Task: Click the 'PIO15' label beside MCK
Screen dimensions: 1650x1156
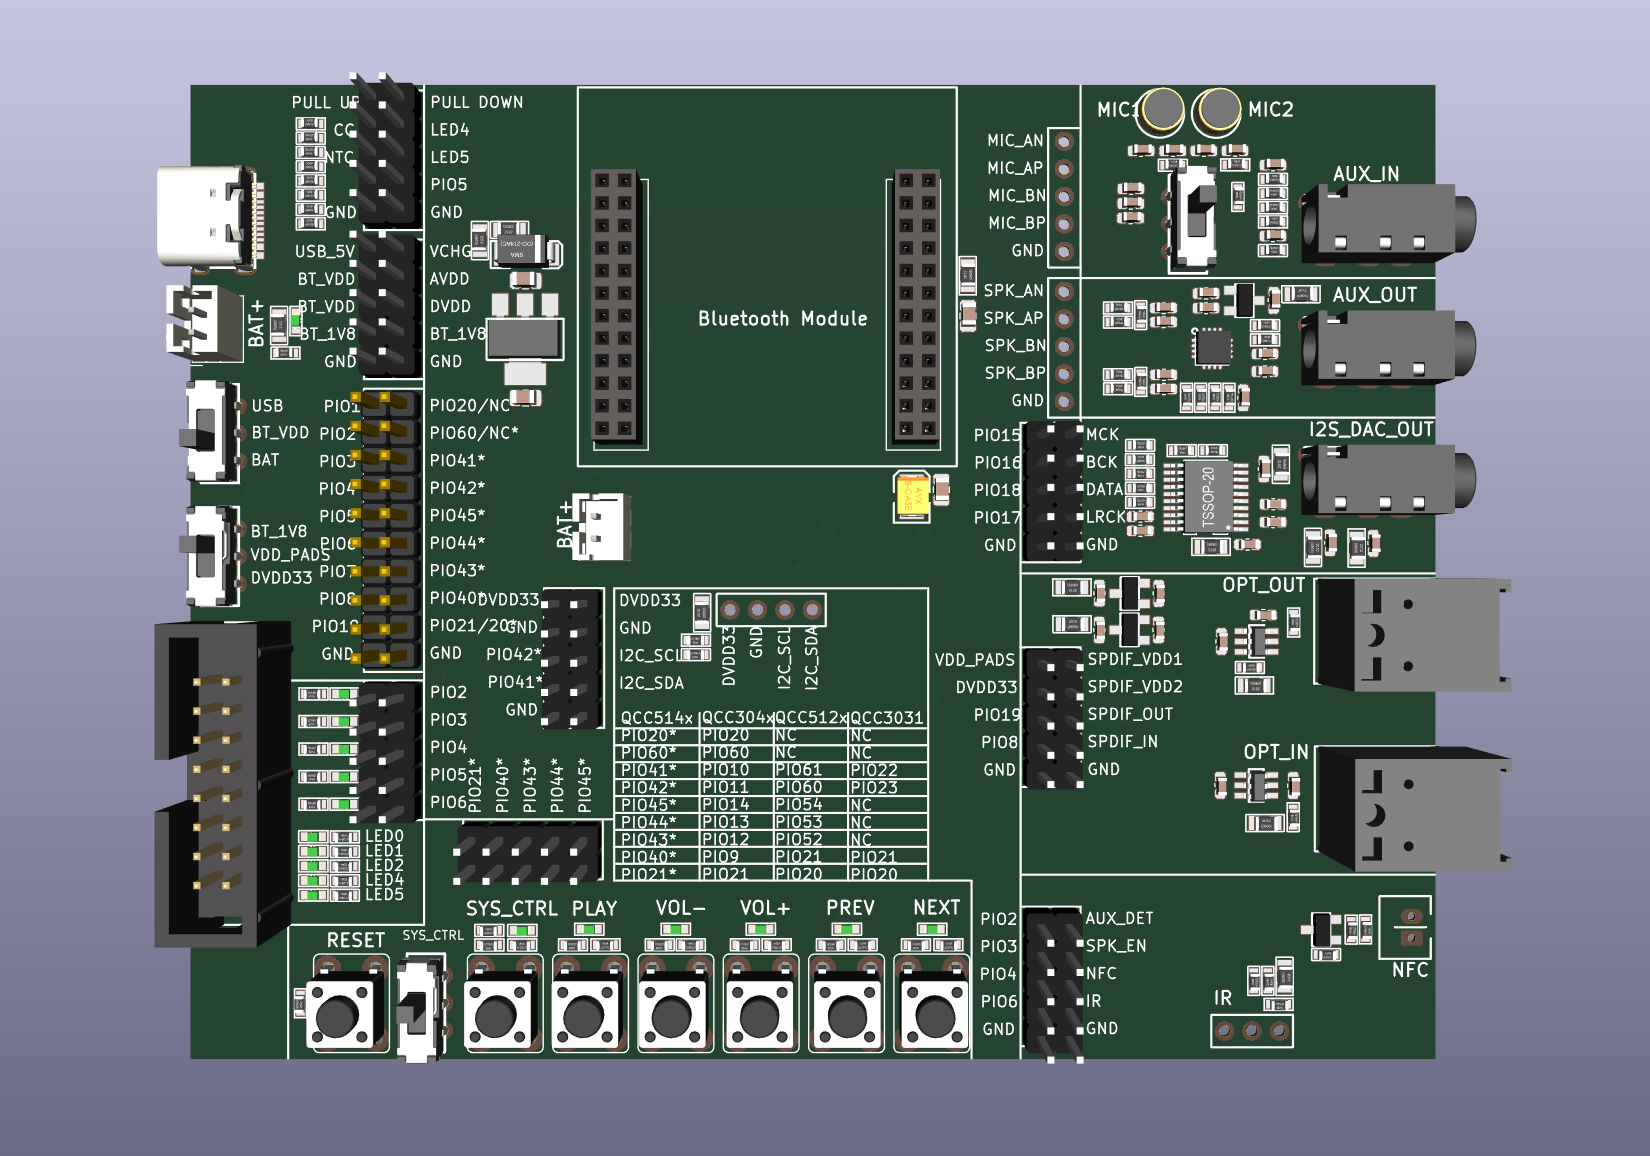Action: [998, 435]
